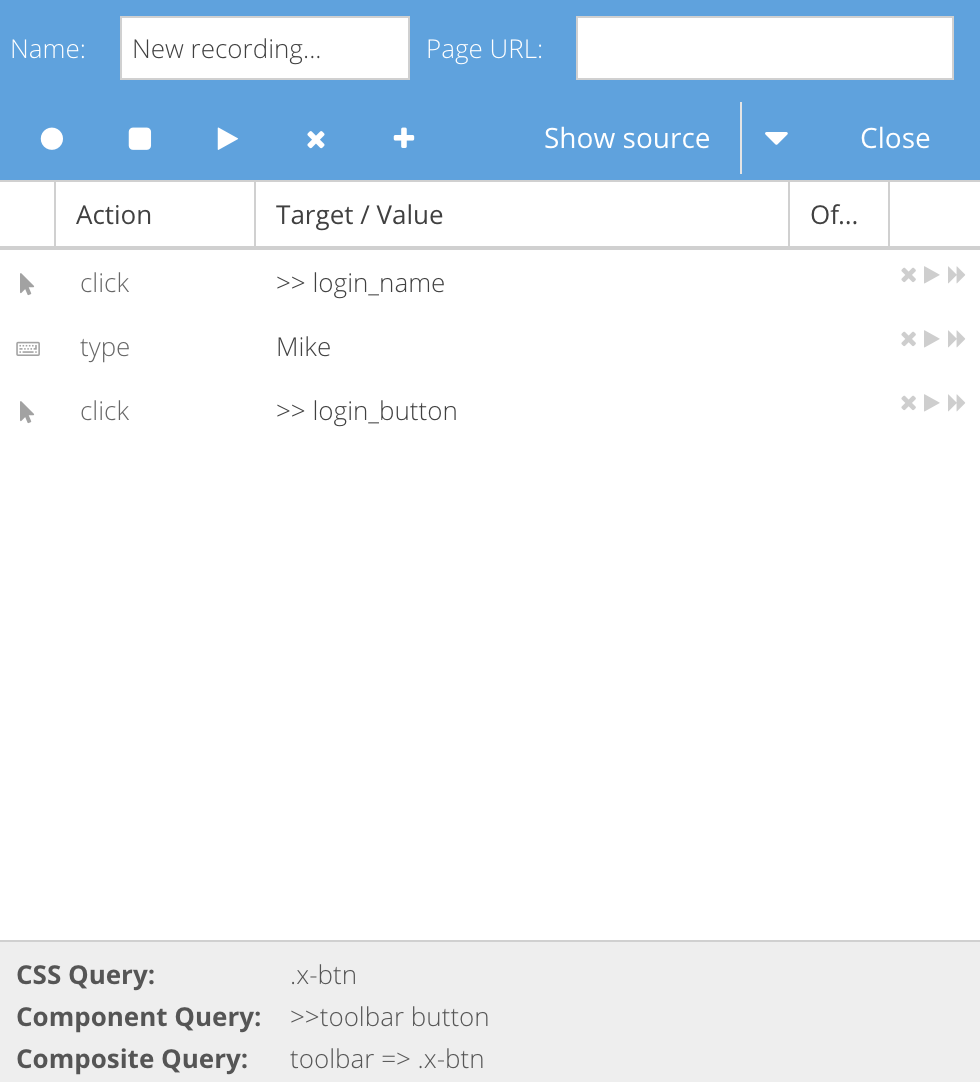Select the Action column header
This screenshot has height=1082, width=980.
(155, 215)
